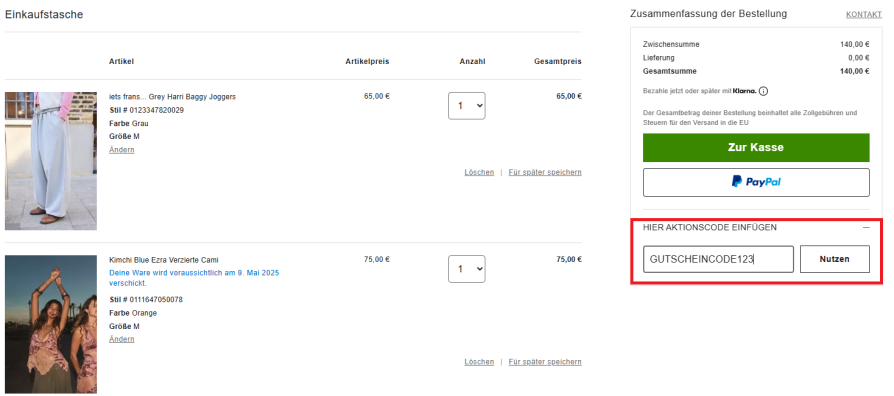
Task: Focus the Aktionscode input field
Action: [718, 259]
